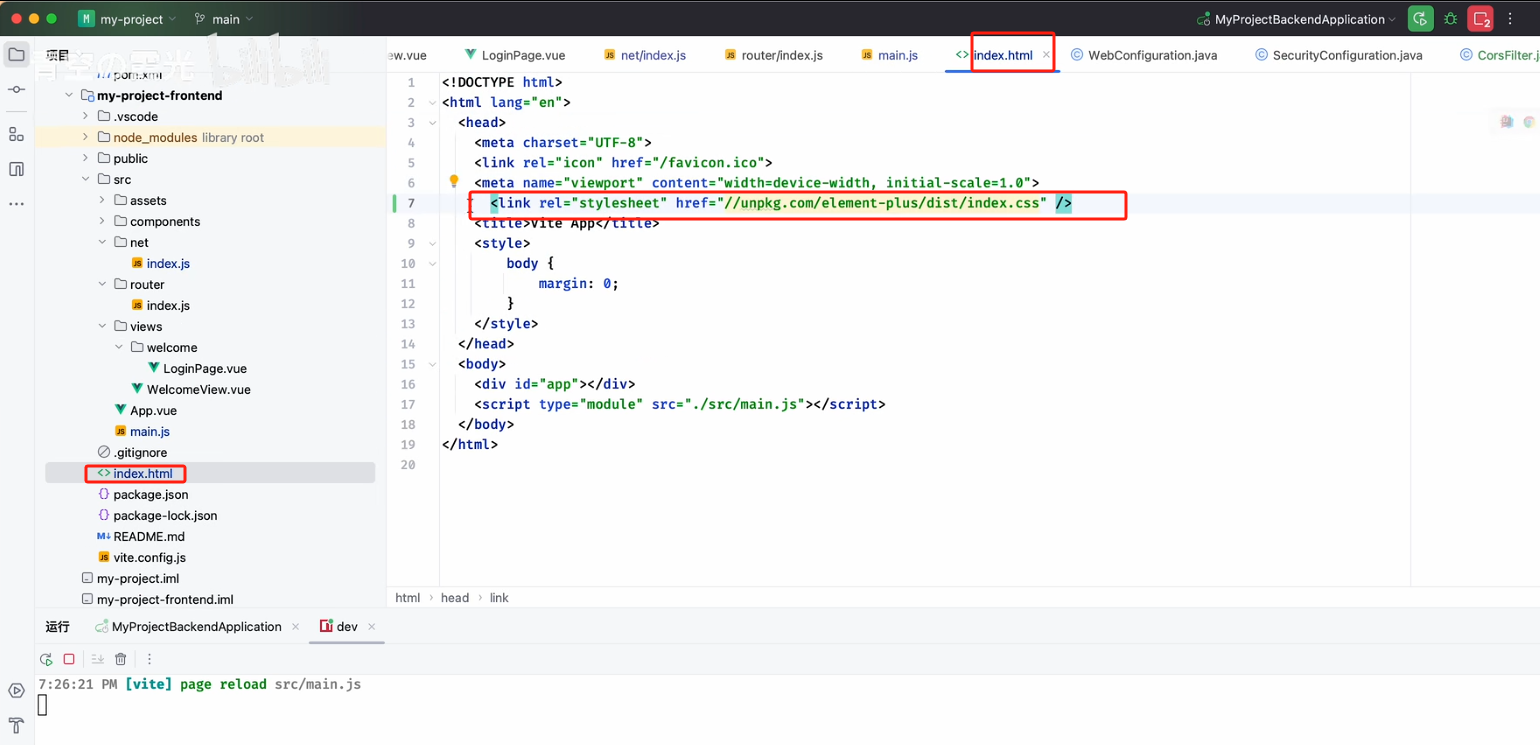Switch to router/index.js editor tab
This screenshot has width=1540, height=745.
click(773, 55)
